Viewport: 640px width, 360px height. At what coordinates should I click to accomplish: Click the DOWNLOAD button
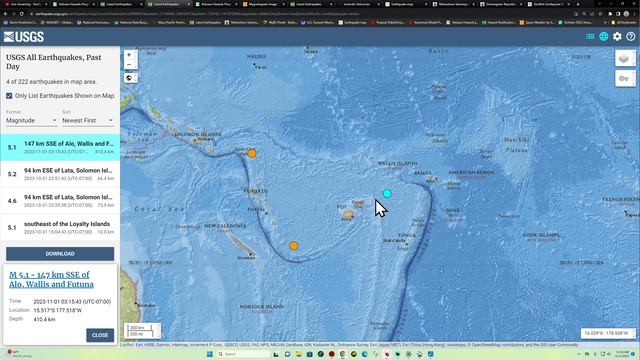coord(60,253)
